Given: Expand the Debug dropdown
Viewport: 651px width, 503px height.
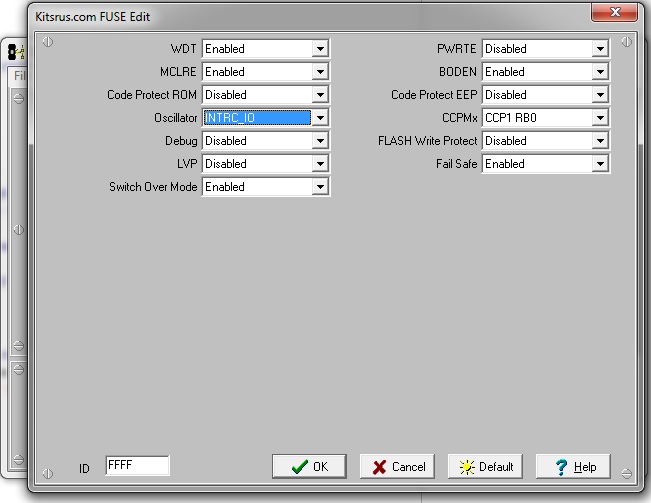Looking at the screenshot, I should tap(320, 141).
